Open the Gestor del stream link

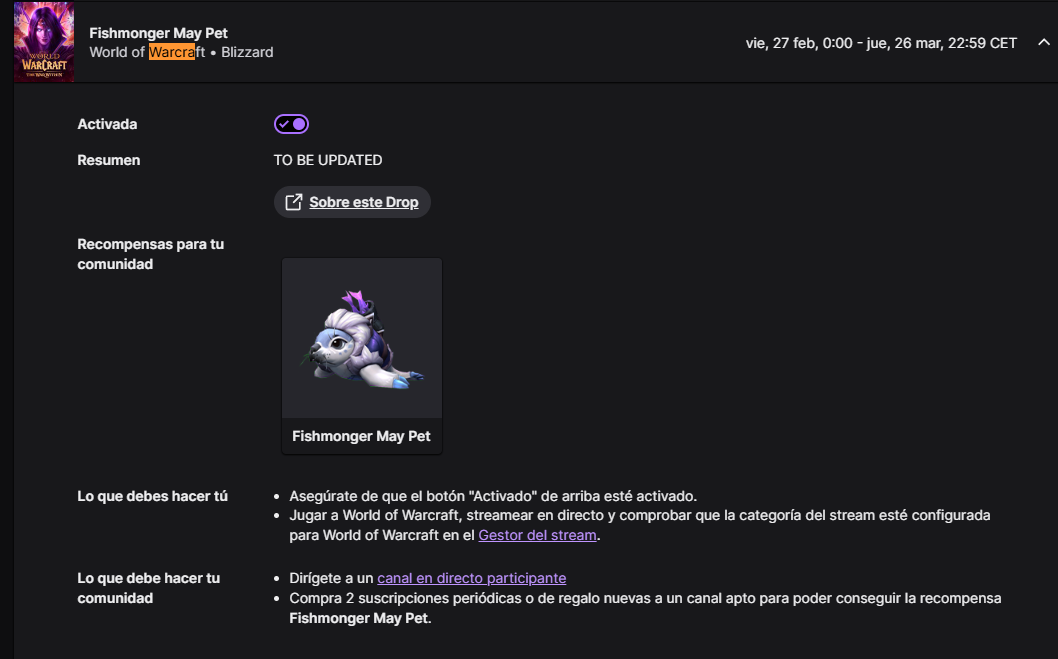coord(537,535)
